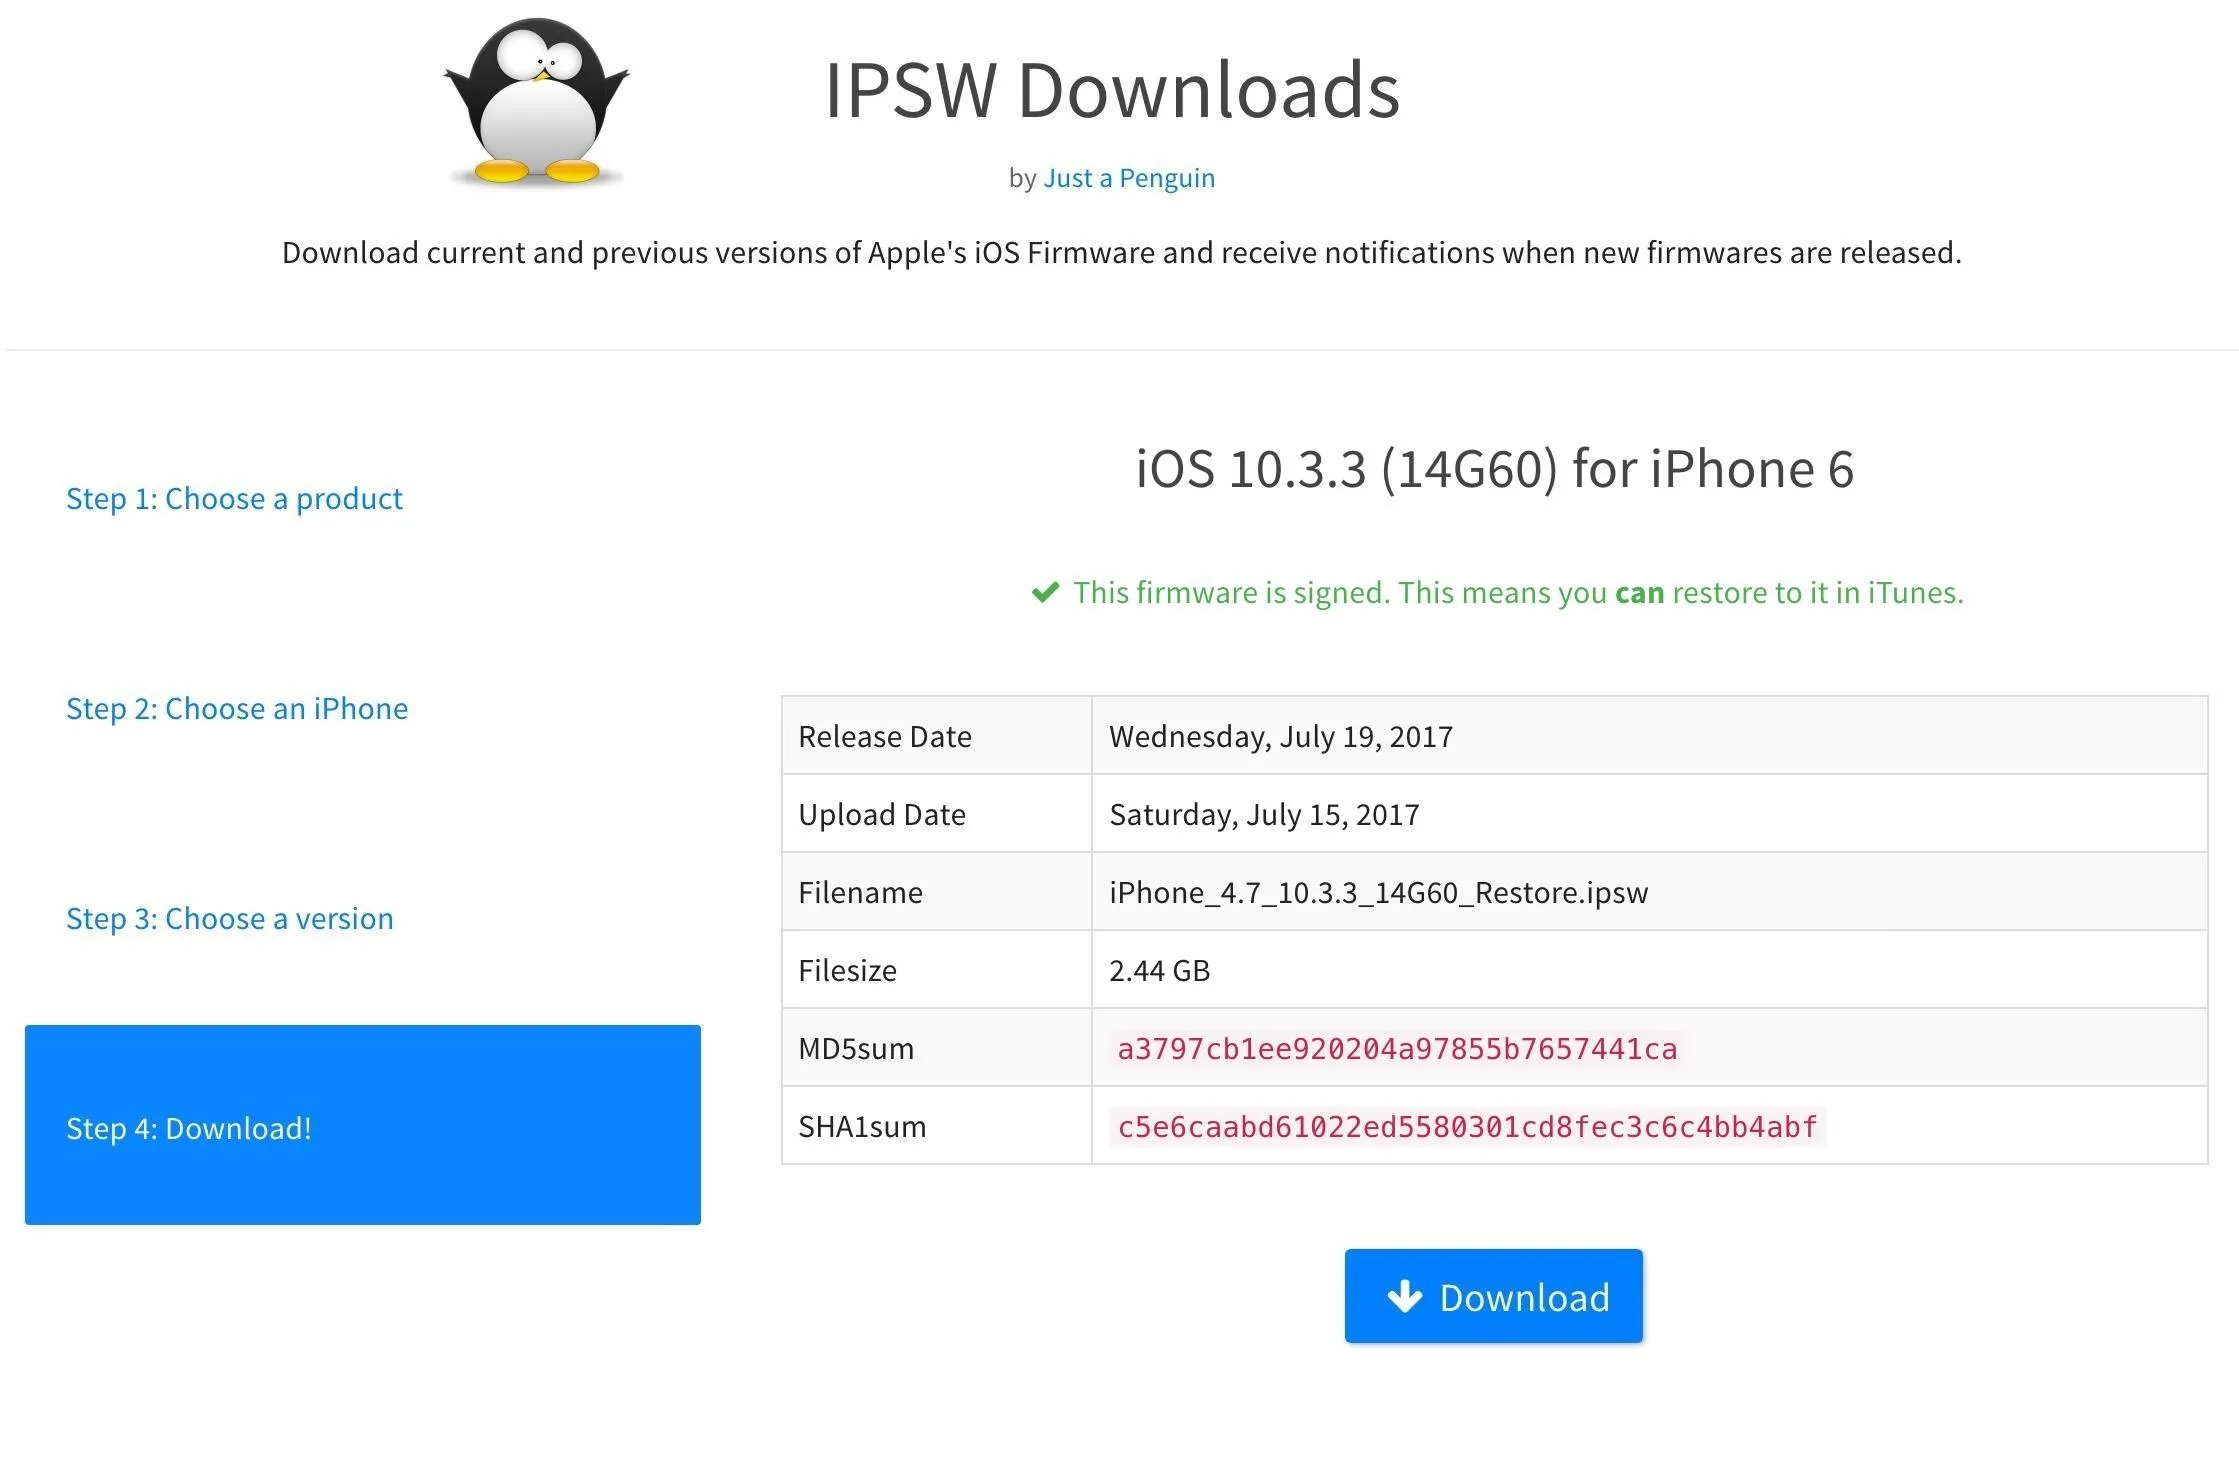2239x1471 pixels.
Task: Click the SHA1sum hash value
Action: [x=1467, y=1126]
